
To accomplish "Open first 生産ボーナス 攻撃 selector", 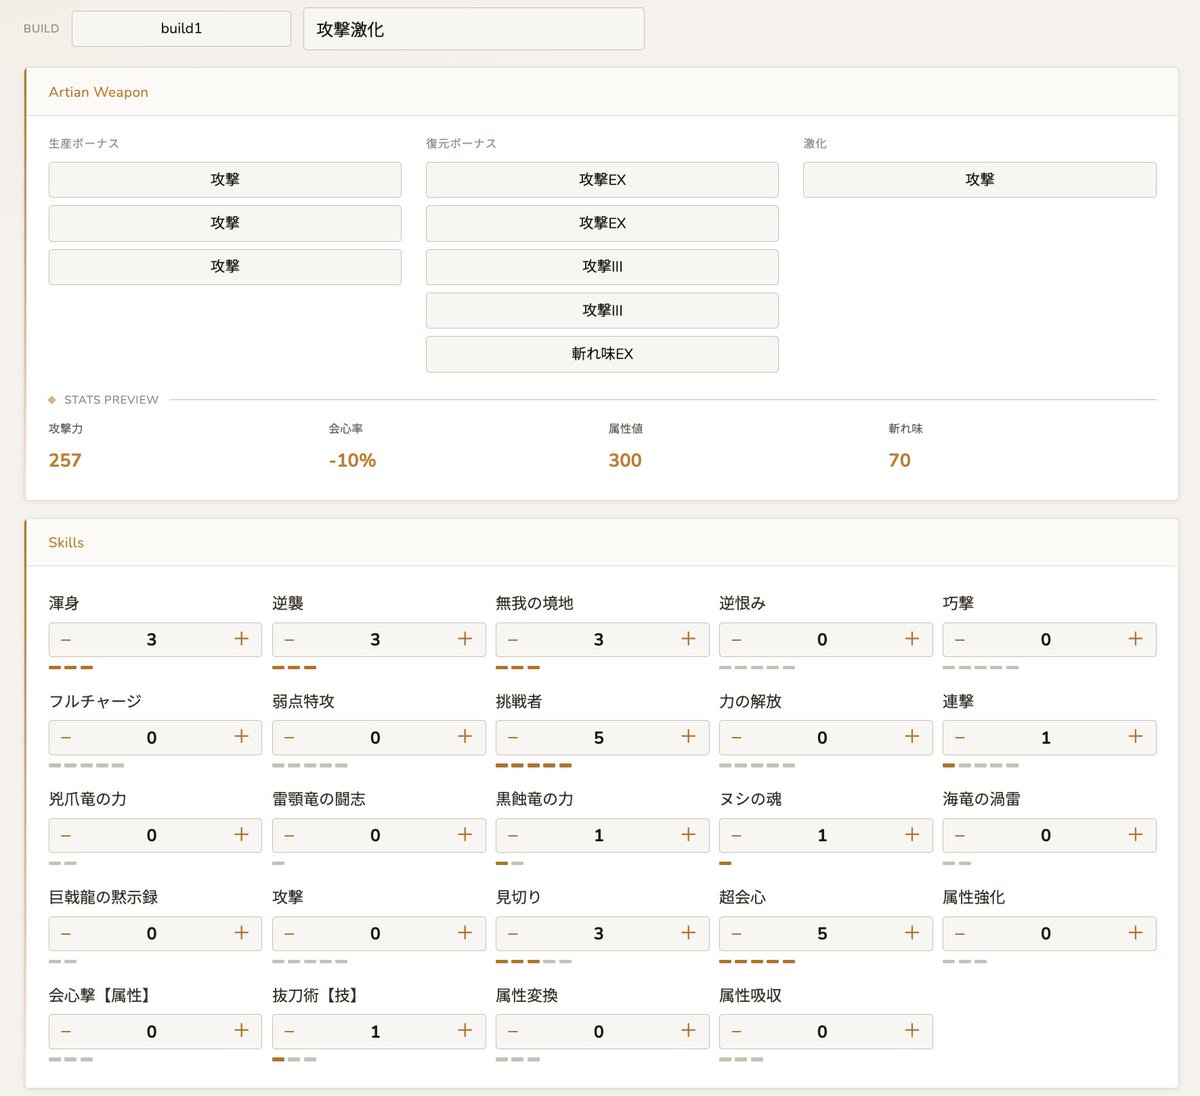I will coord(225,180).
